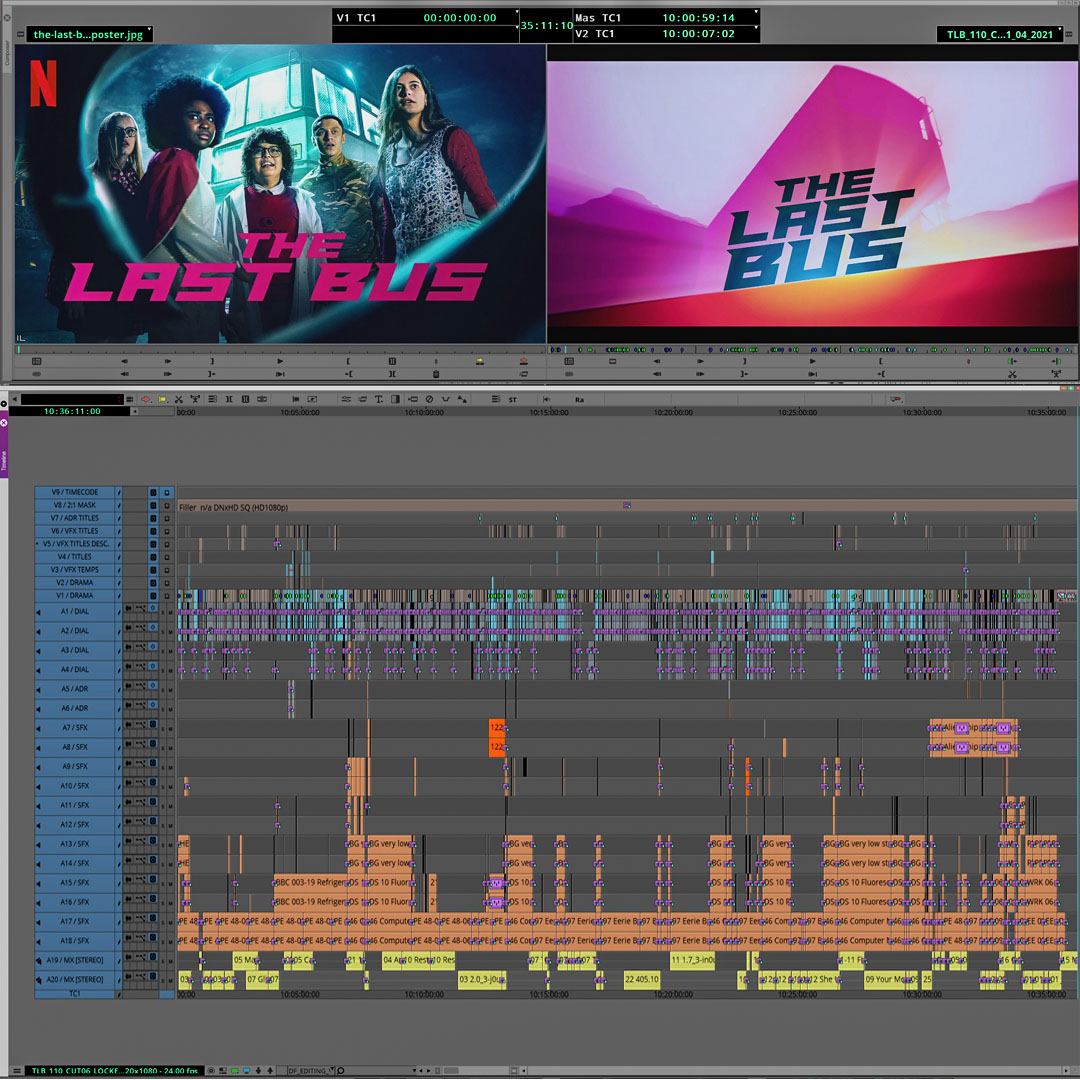Select the V3 / VFX TEMPS track
Image resolution: width=1080 pixels, height=1080 pixels.
(x=75, y=570)
